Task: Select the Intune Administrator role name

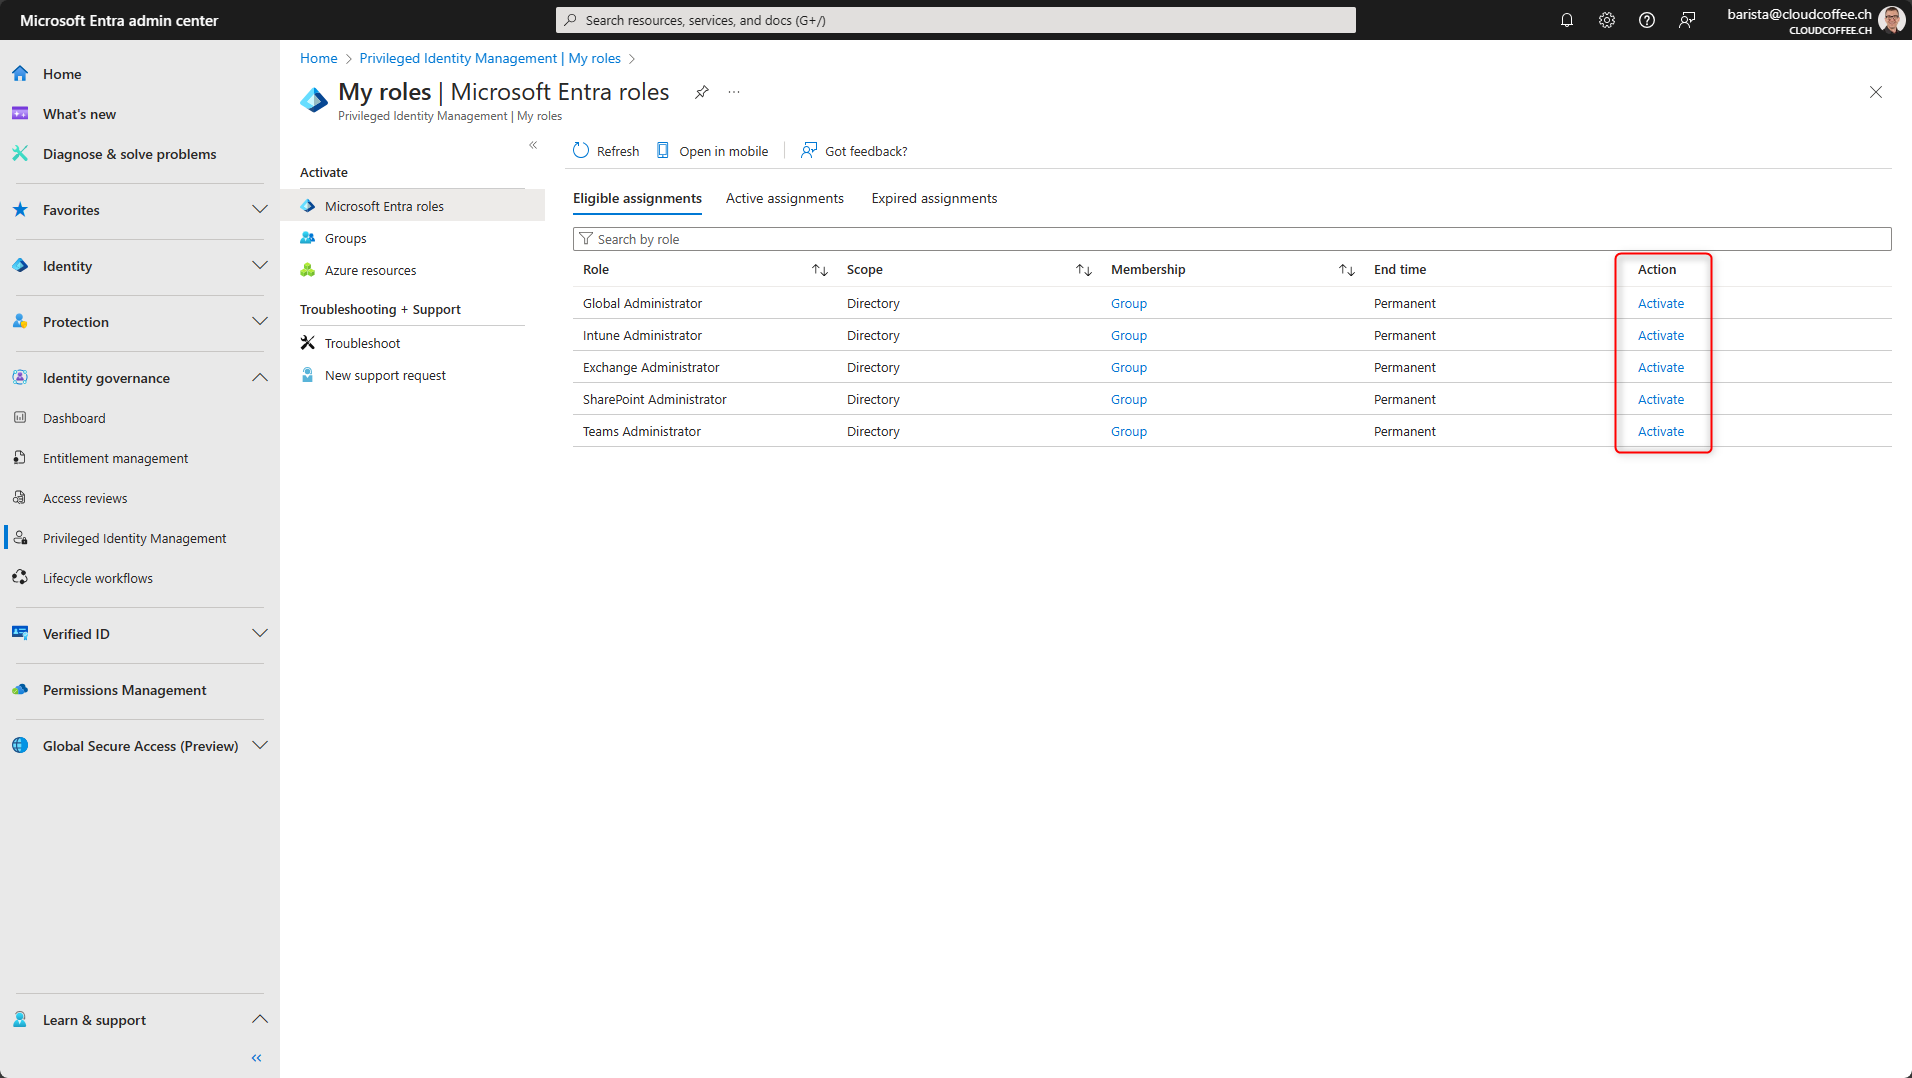Action: 642,335
